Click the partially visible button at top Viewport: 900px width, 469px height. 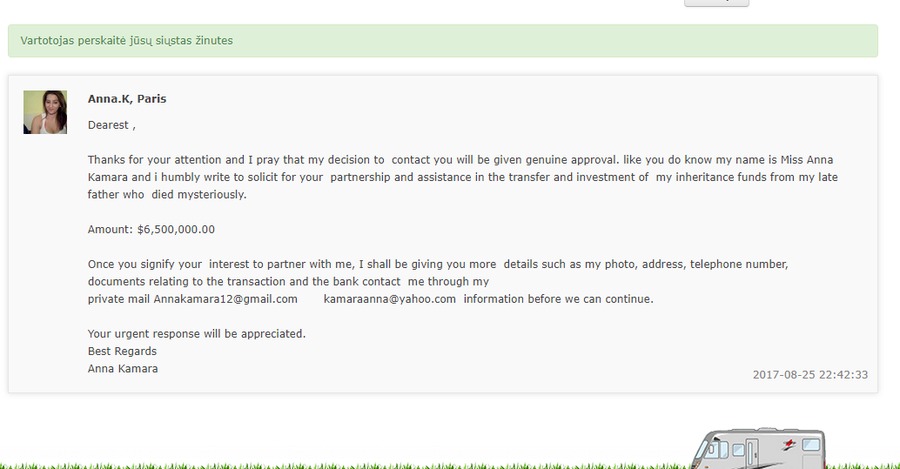pyautogui.click(x=716, y=3)
